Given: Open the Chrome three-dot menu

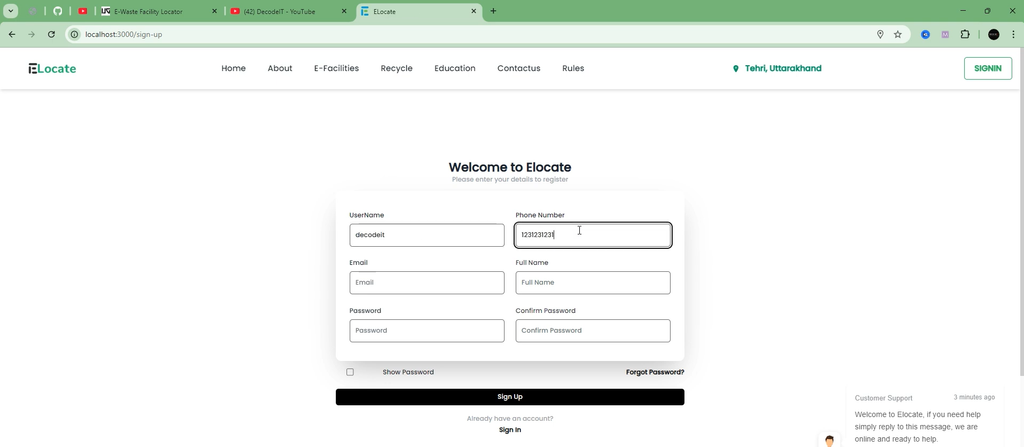Looking at the screenshot, I should pos(1014,34).
